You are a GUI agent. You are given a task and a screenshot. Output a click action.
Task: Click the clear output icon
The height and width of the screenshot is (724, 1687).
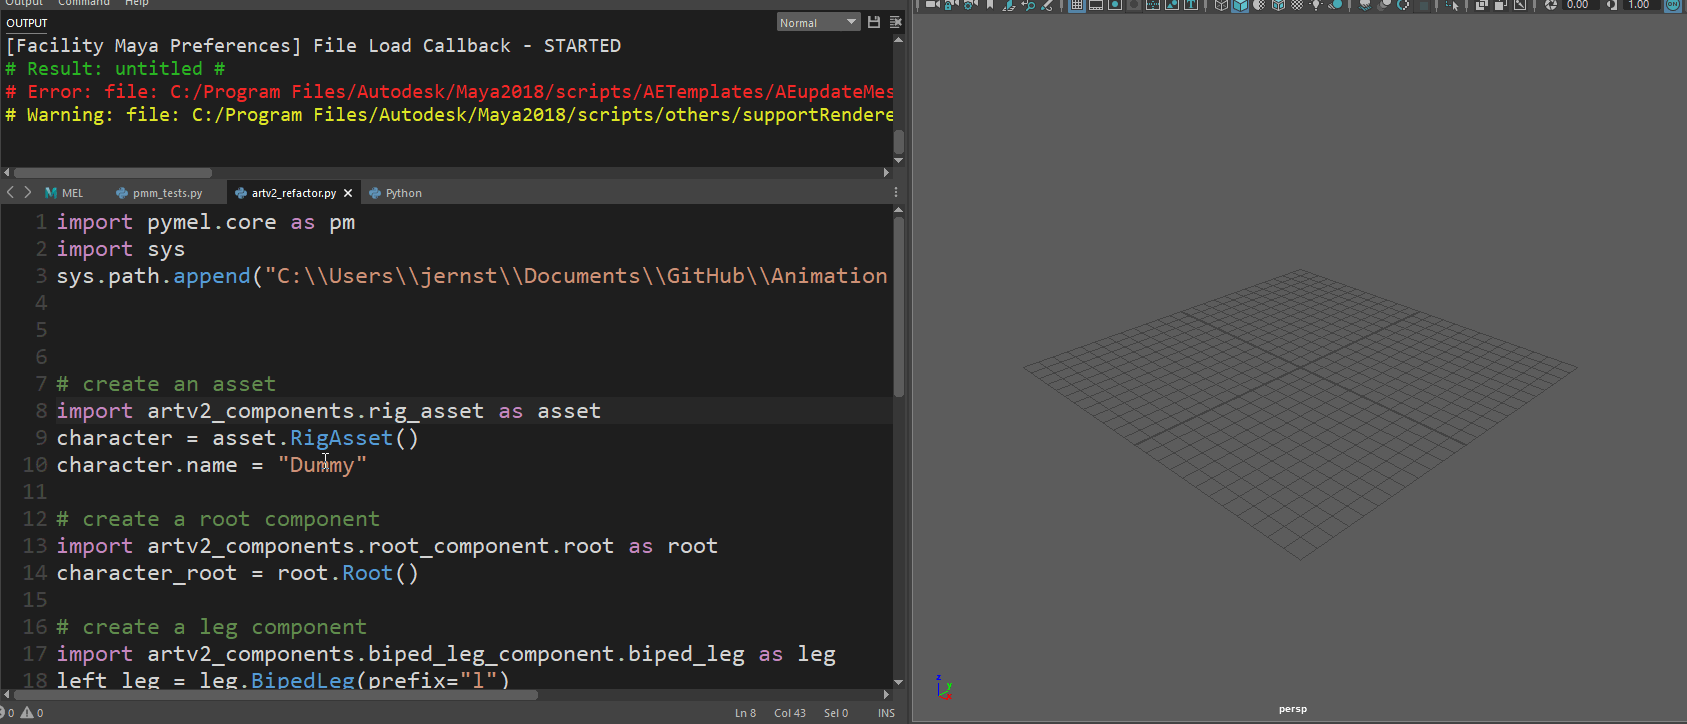coord(895,22)
